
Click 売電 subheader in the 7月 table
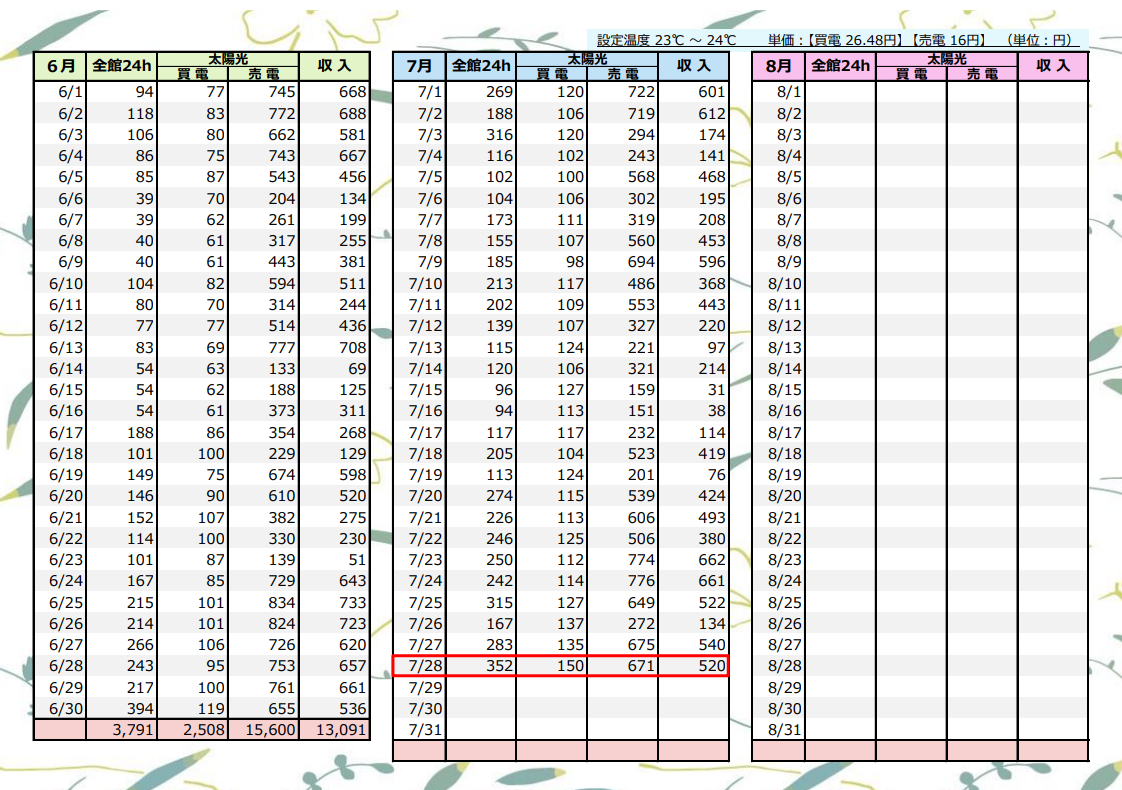click(623, 74)
